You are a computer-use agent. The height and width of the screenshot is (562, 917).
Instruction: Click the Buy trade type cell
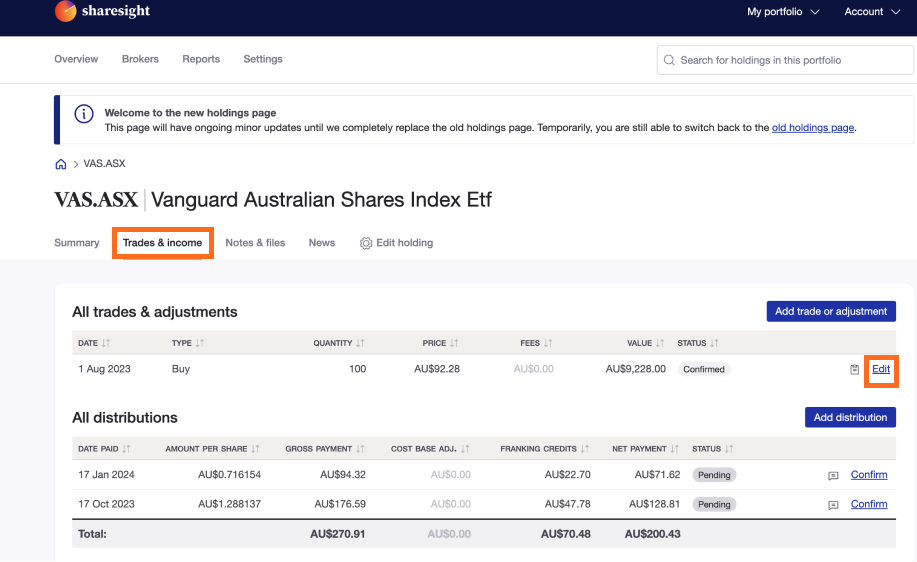coord(181,369)
